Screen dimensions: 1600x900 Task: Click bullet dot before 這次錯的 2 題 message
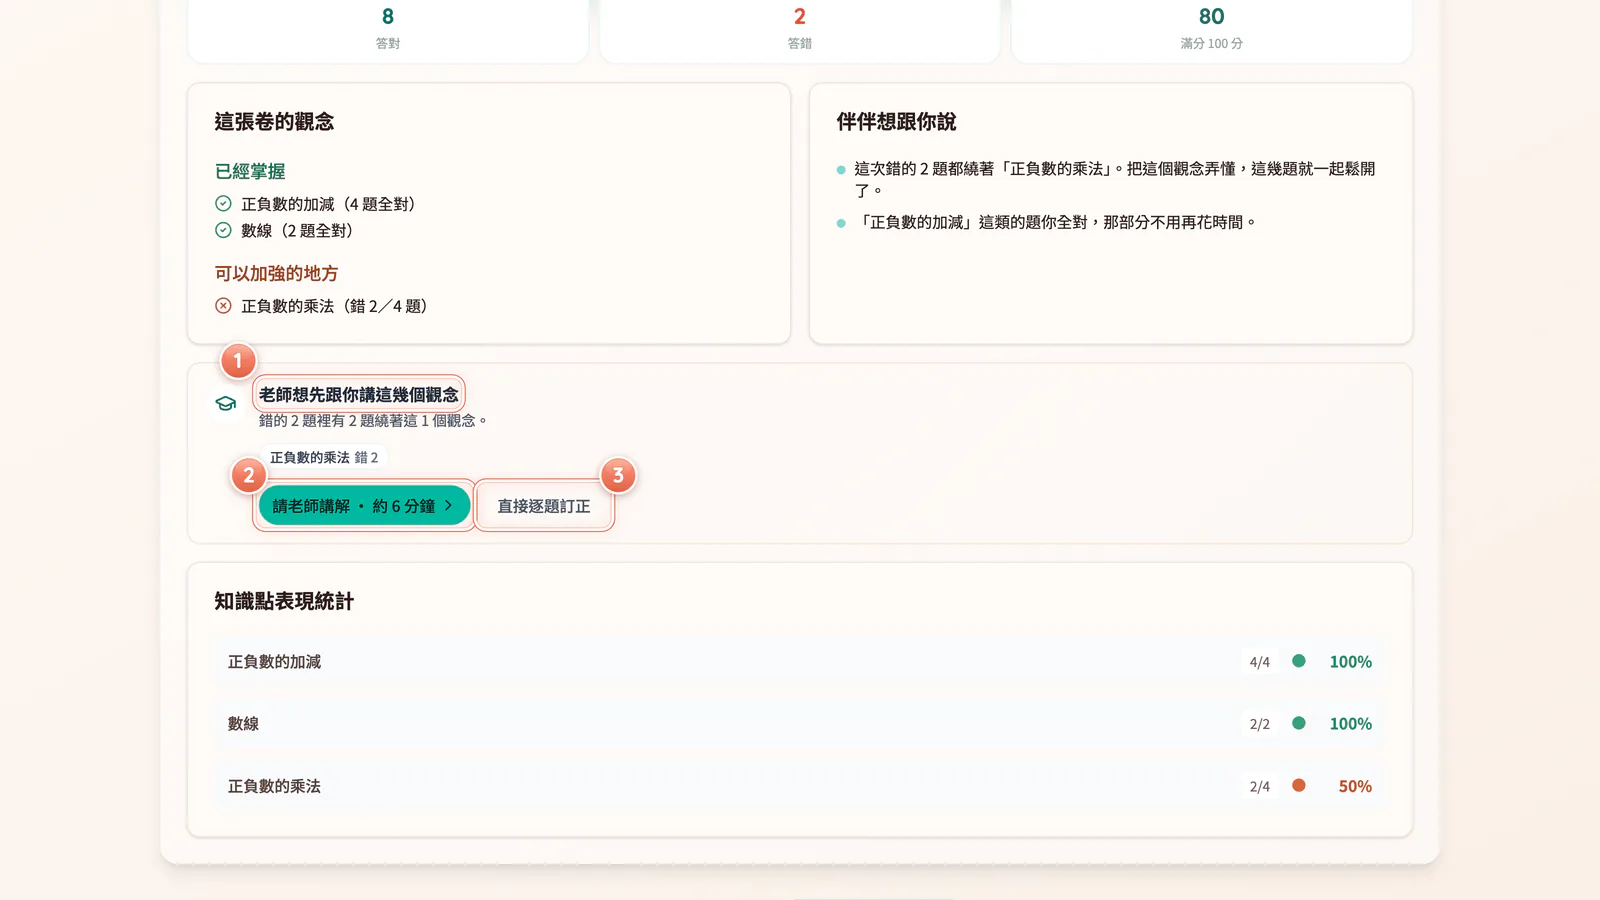(841, 170)
